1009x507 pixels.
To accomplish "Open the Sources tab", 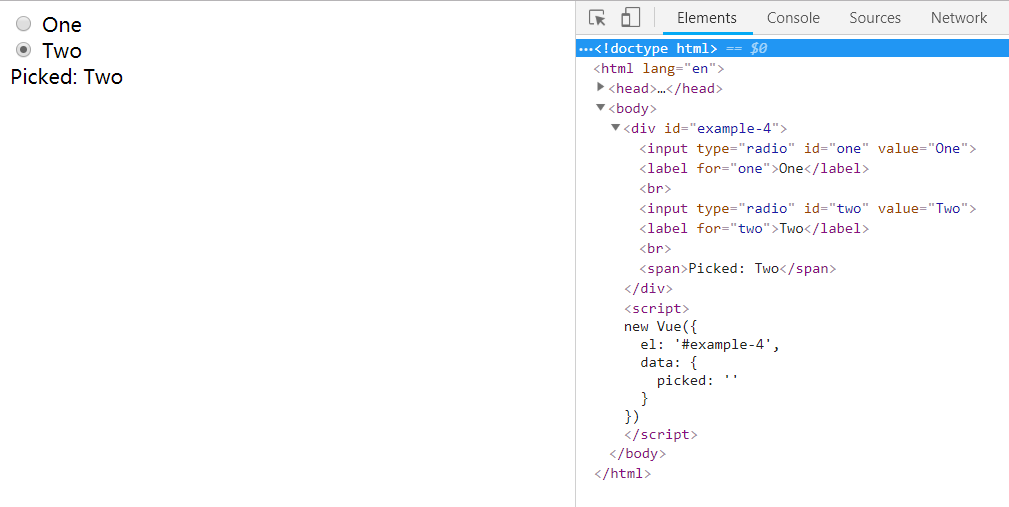I will (875, 18).
